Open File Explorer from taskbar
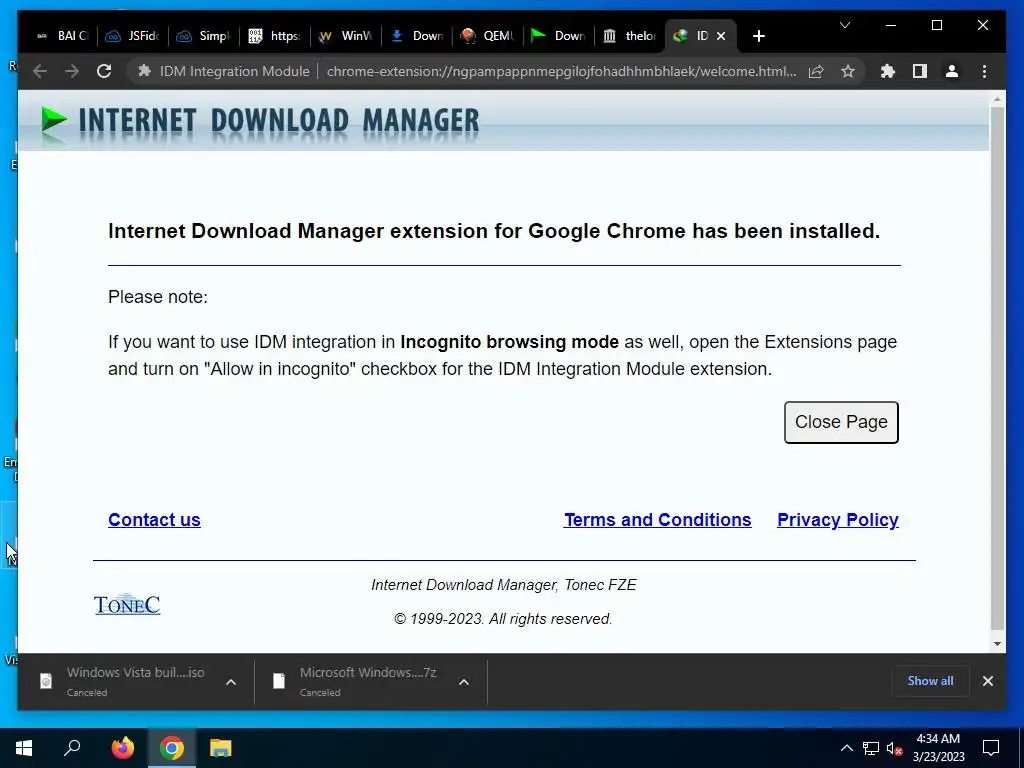The width and height of the screenshot is (1024, 768). tap(221, 748)
